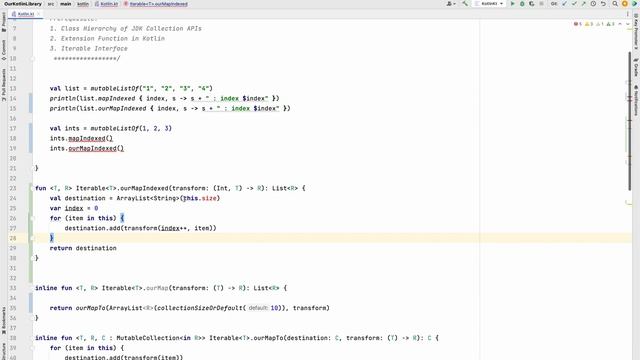
Task: Open Search Everywhere magnifier icon
Action: coord(615,4)
